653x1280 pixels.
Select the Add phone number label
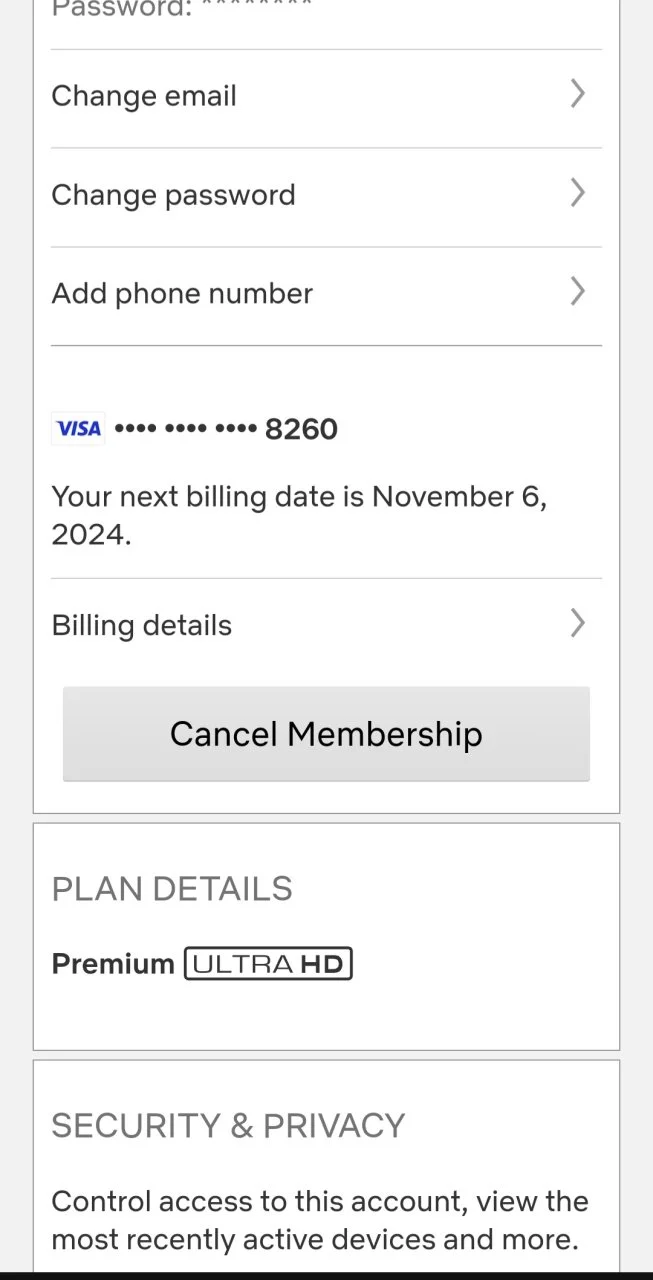click(x=182, y=294)
